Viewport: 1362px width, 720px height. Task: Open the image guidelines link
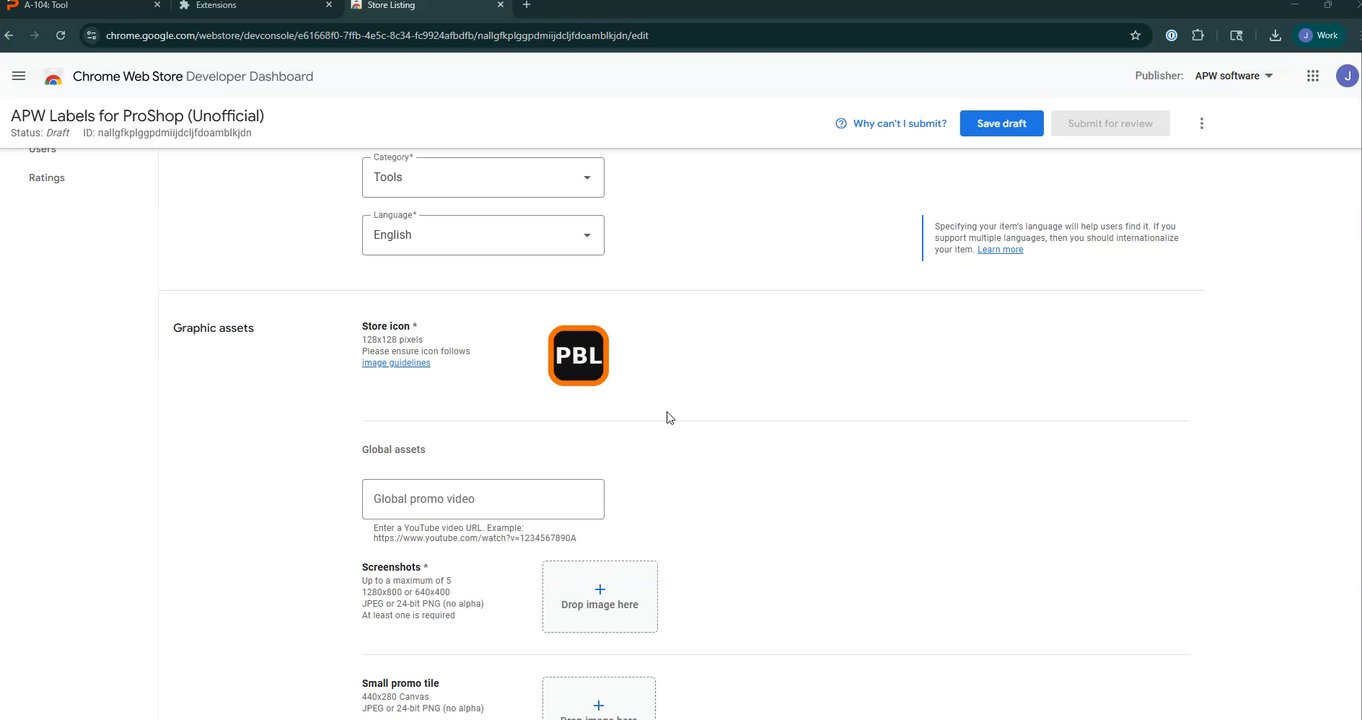click(x=396, y=363)
